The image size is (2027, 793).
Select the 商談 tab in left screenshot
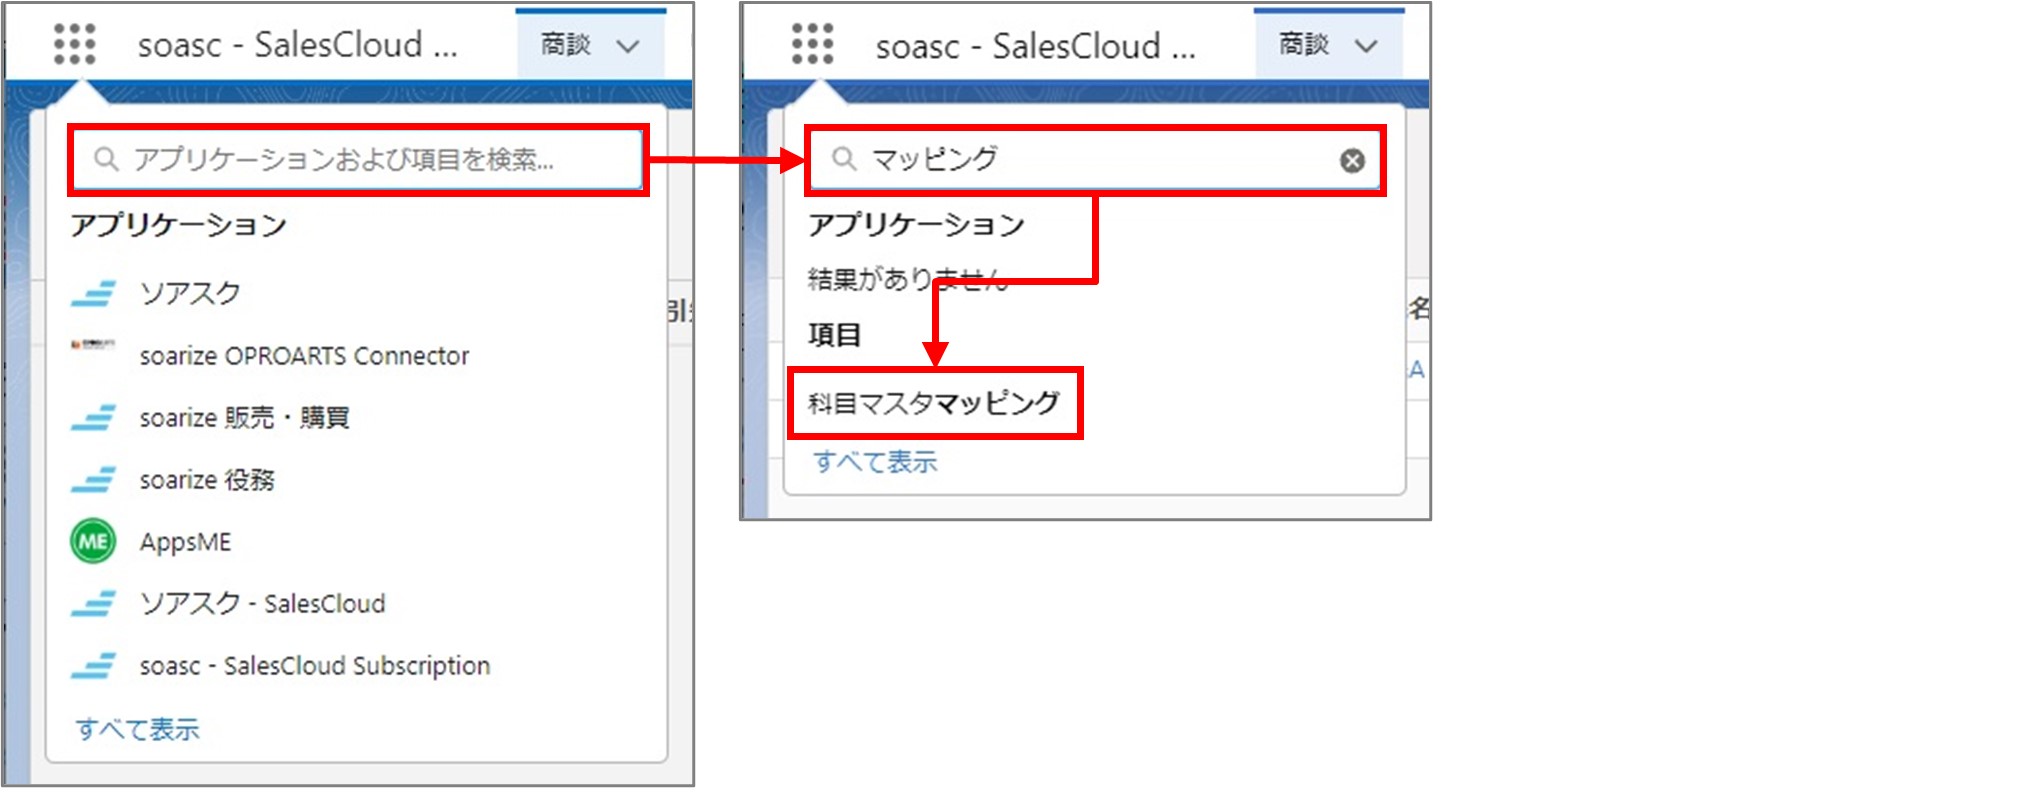coord(566,45)
